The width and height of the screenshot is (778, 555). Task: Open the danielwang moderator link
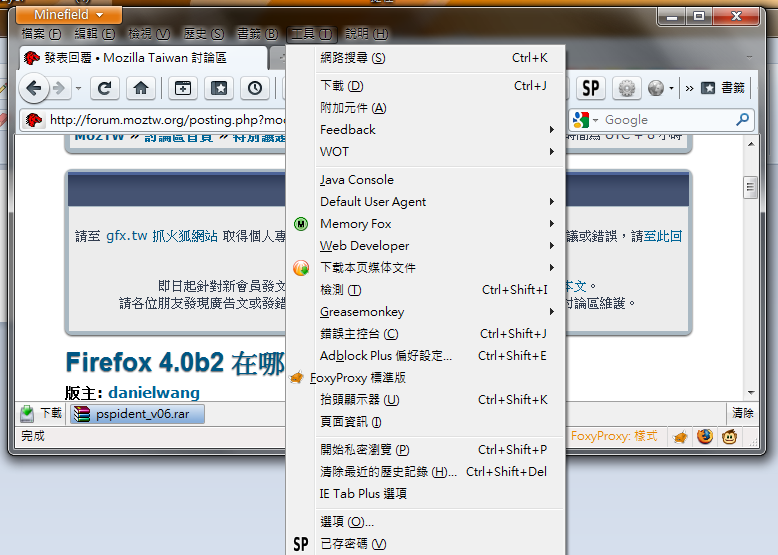(x=154, y=393)
